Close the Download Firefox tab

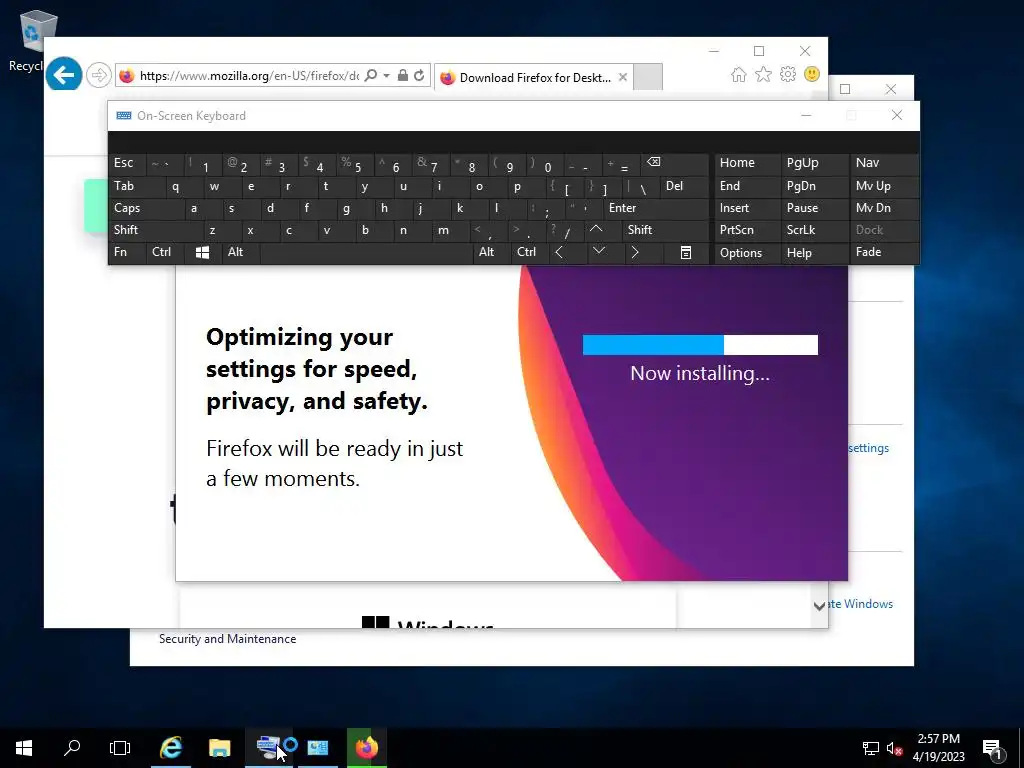pos(623,77)
